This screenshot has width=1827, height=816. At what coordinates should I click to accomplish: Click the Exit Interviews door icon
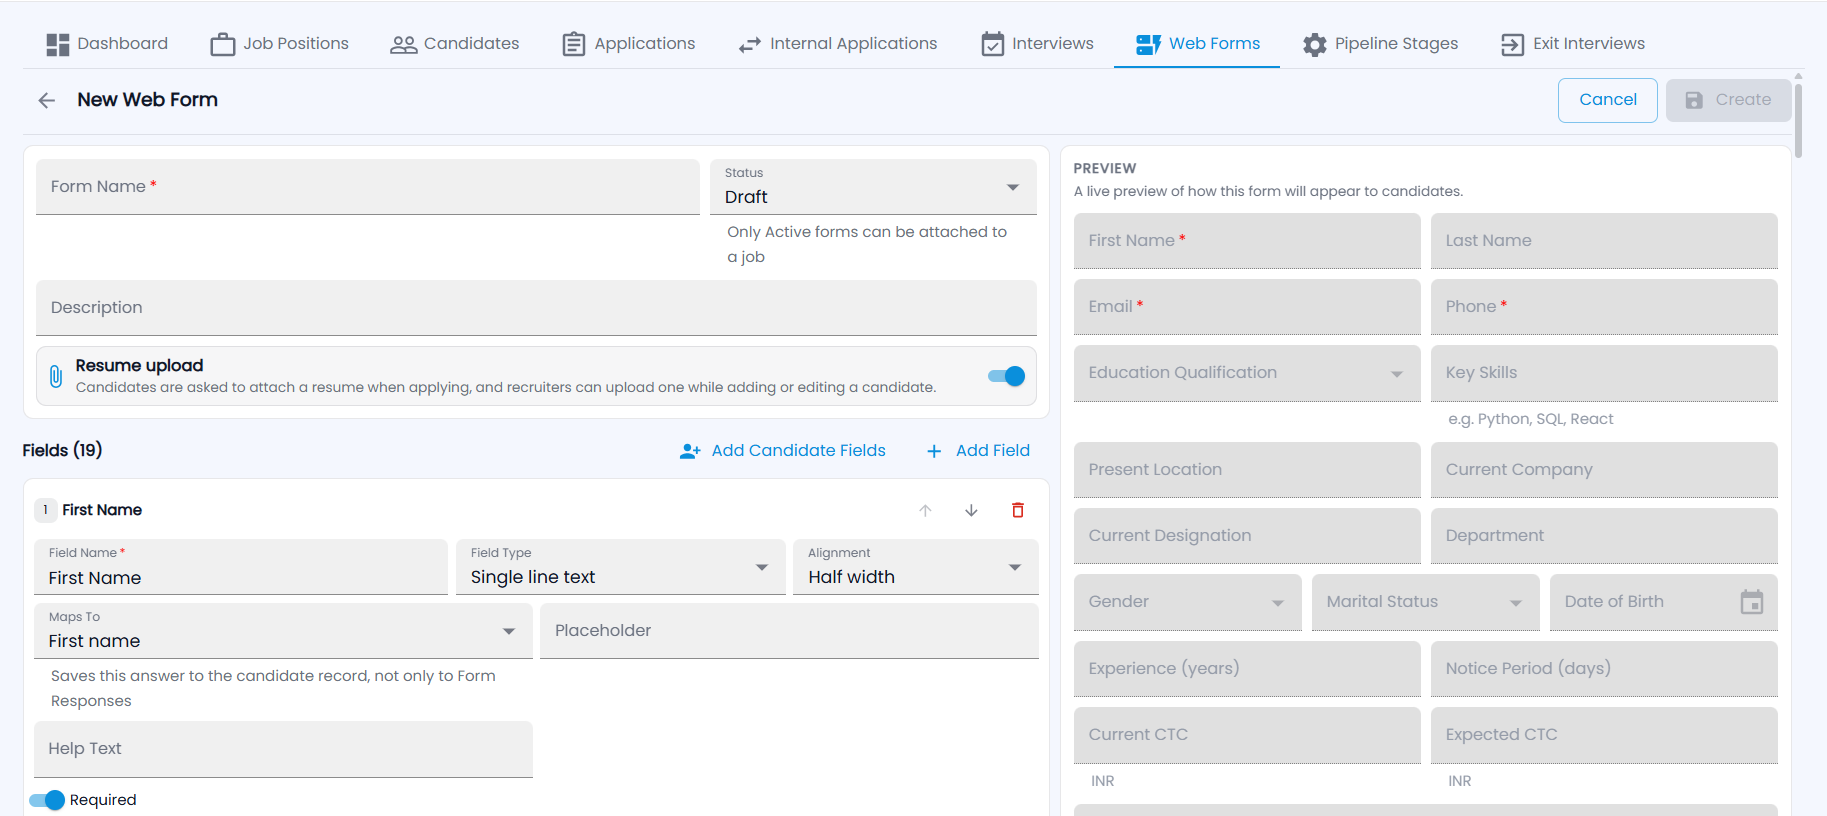point(1513,44)
